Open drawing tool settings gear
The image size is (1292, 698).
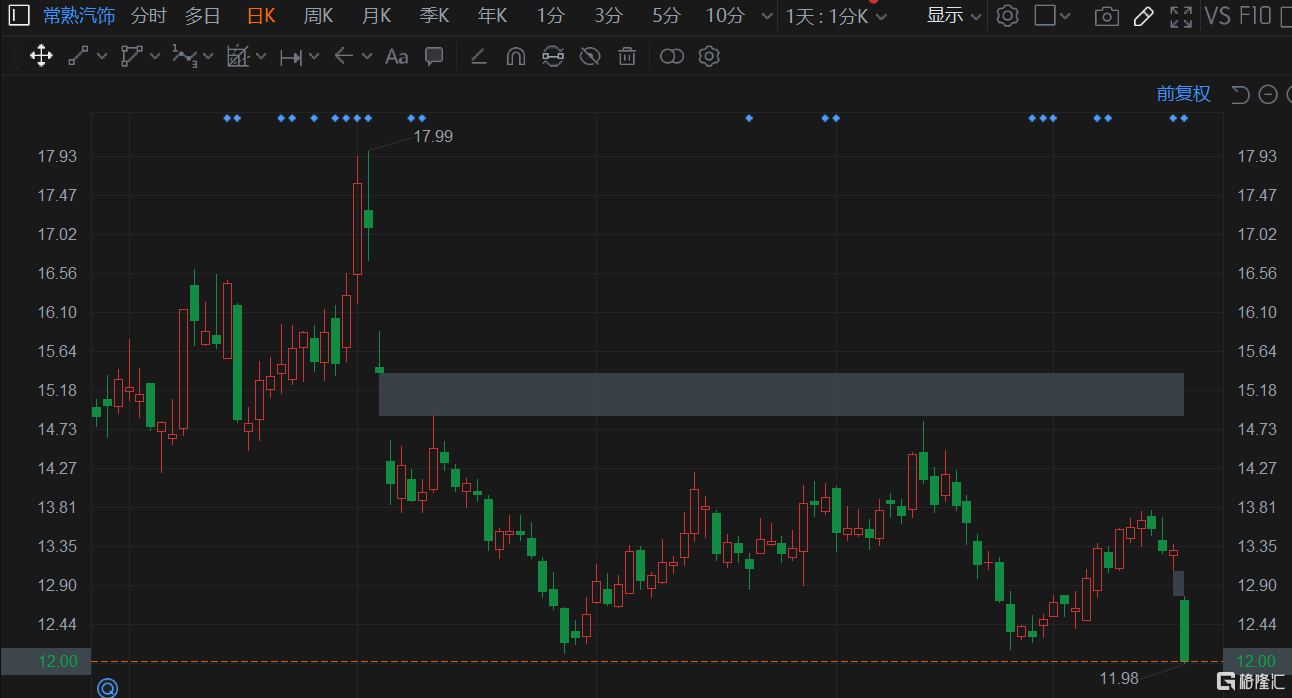[709, 56]
